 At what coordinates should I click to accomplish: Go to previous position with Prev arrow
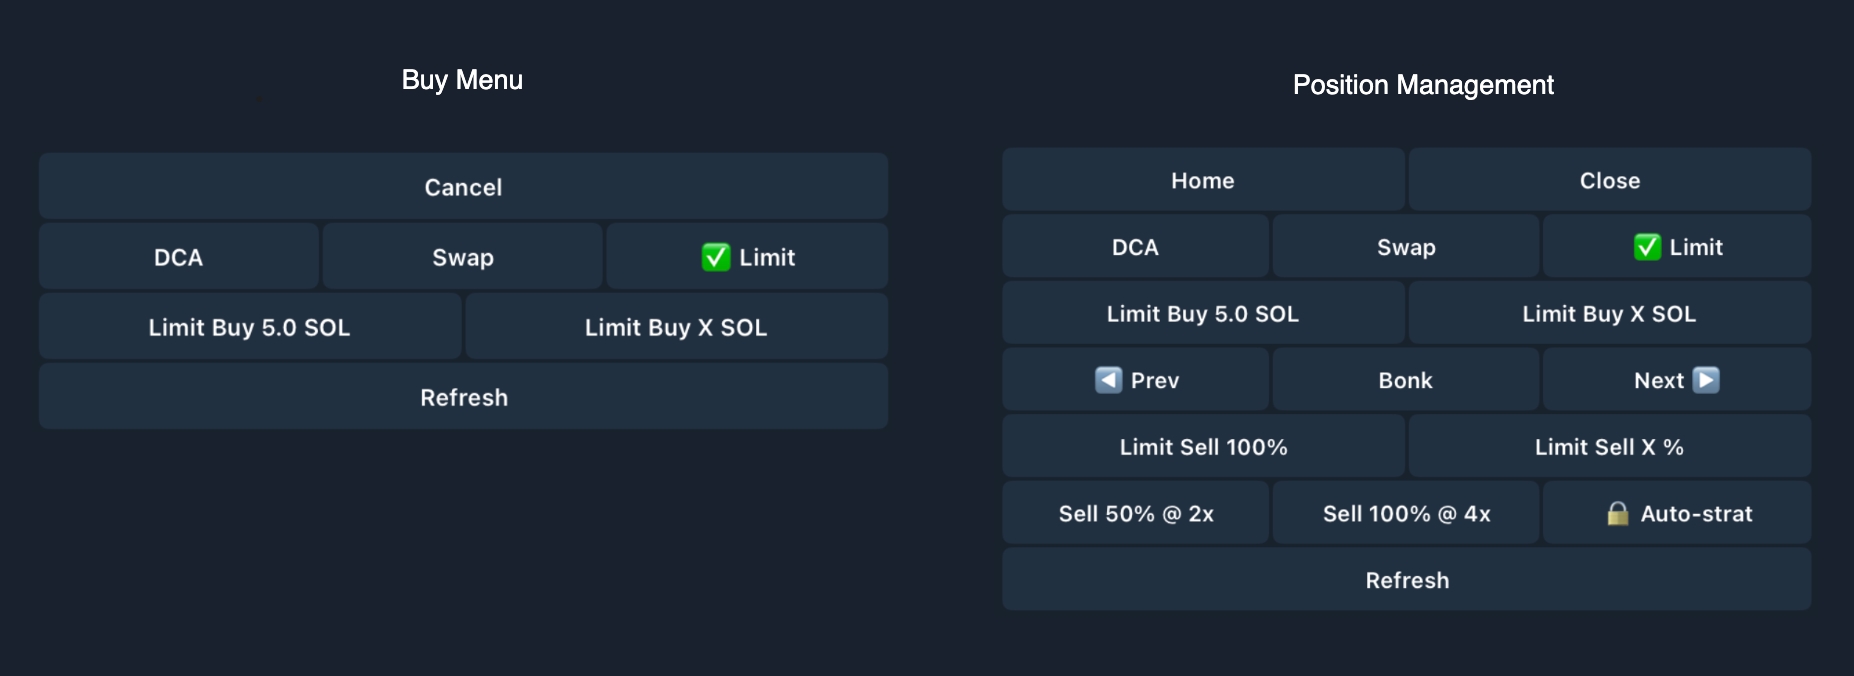[1136, 381]
